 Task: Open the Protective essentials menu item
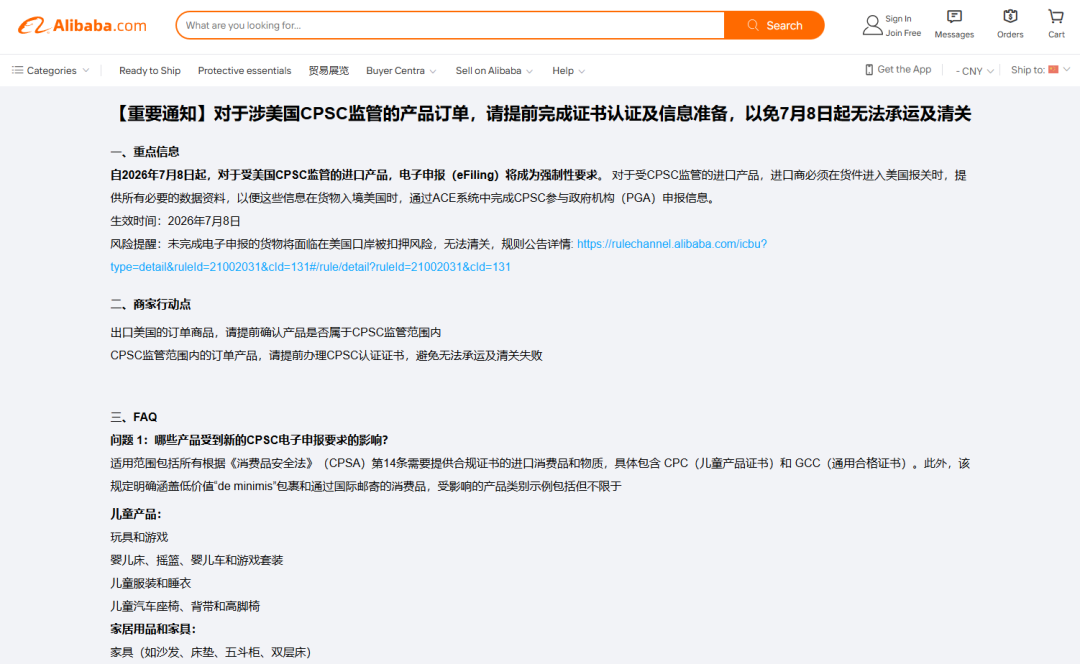click(245, 71)
